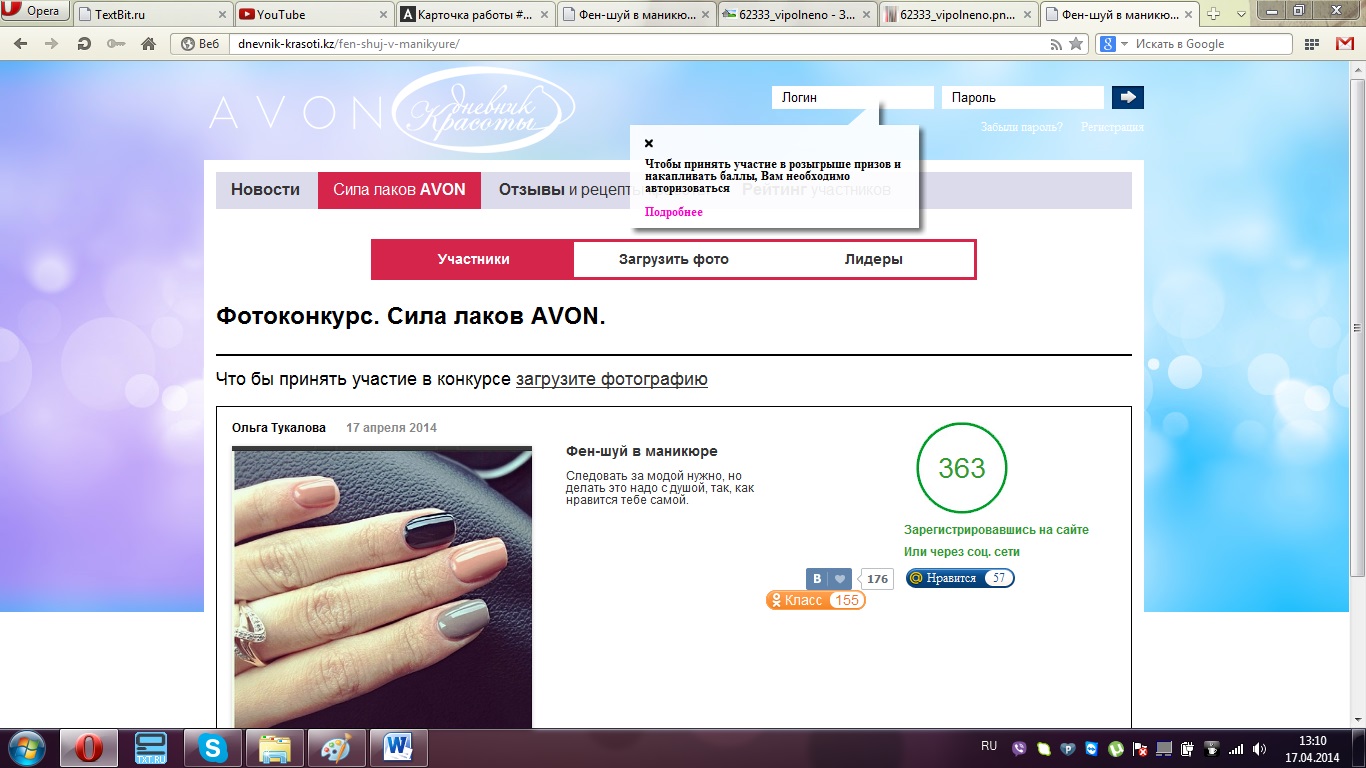
Task: Open Opera from the taskbar
Action: [x=89, y=748]
